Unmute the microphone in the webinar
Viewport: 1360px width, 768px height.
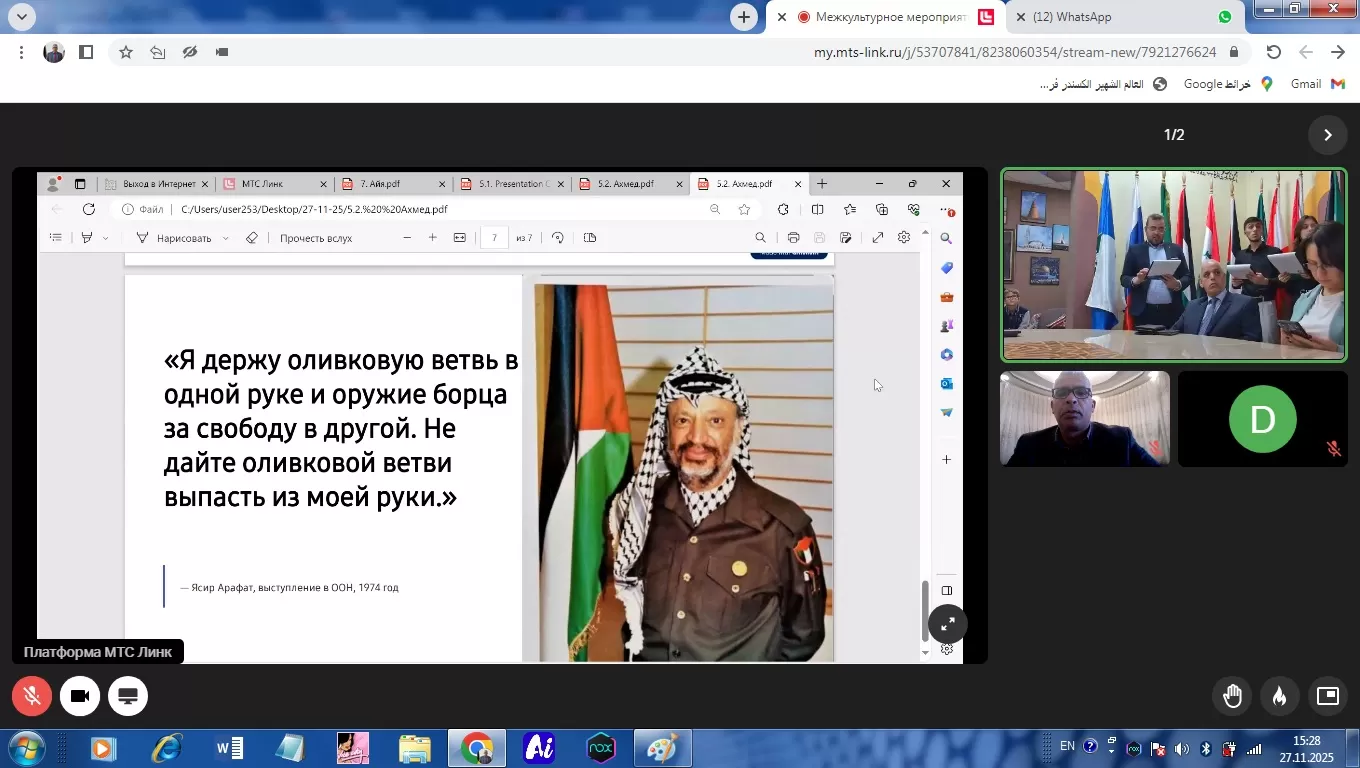tap(32, 696)
